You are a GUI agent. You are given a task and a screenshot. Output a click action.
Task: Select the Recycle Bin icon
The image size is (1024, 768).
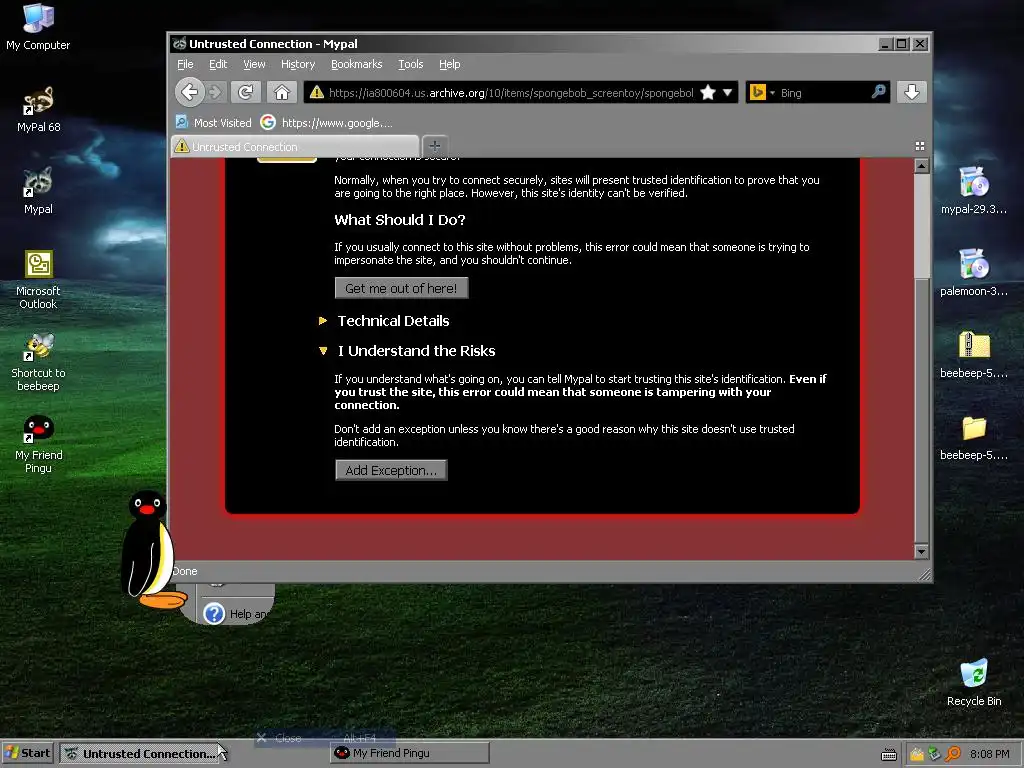tap(974, 683)
